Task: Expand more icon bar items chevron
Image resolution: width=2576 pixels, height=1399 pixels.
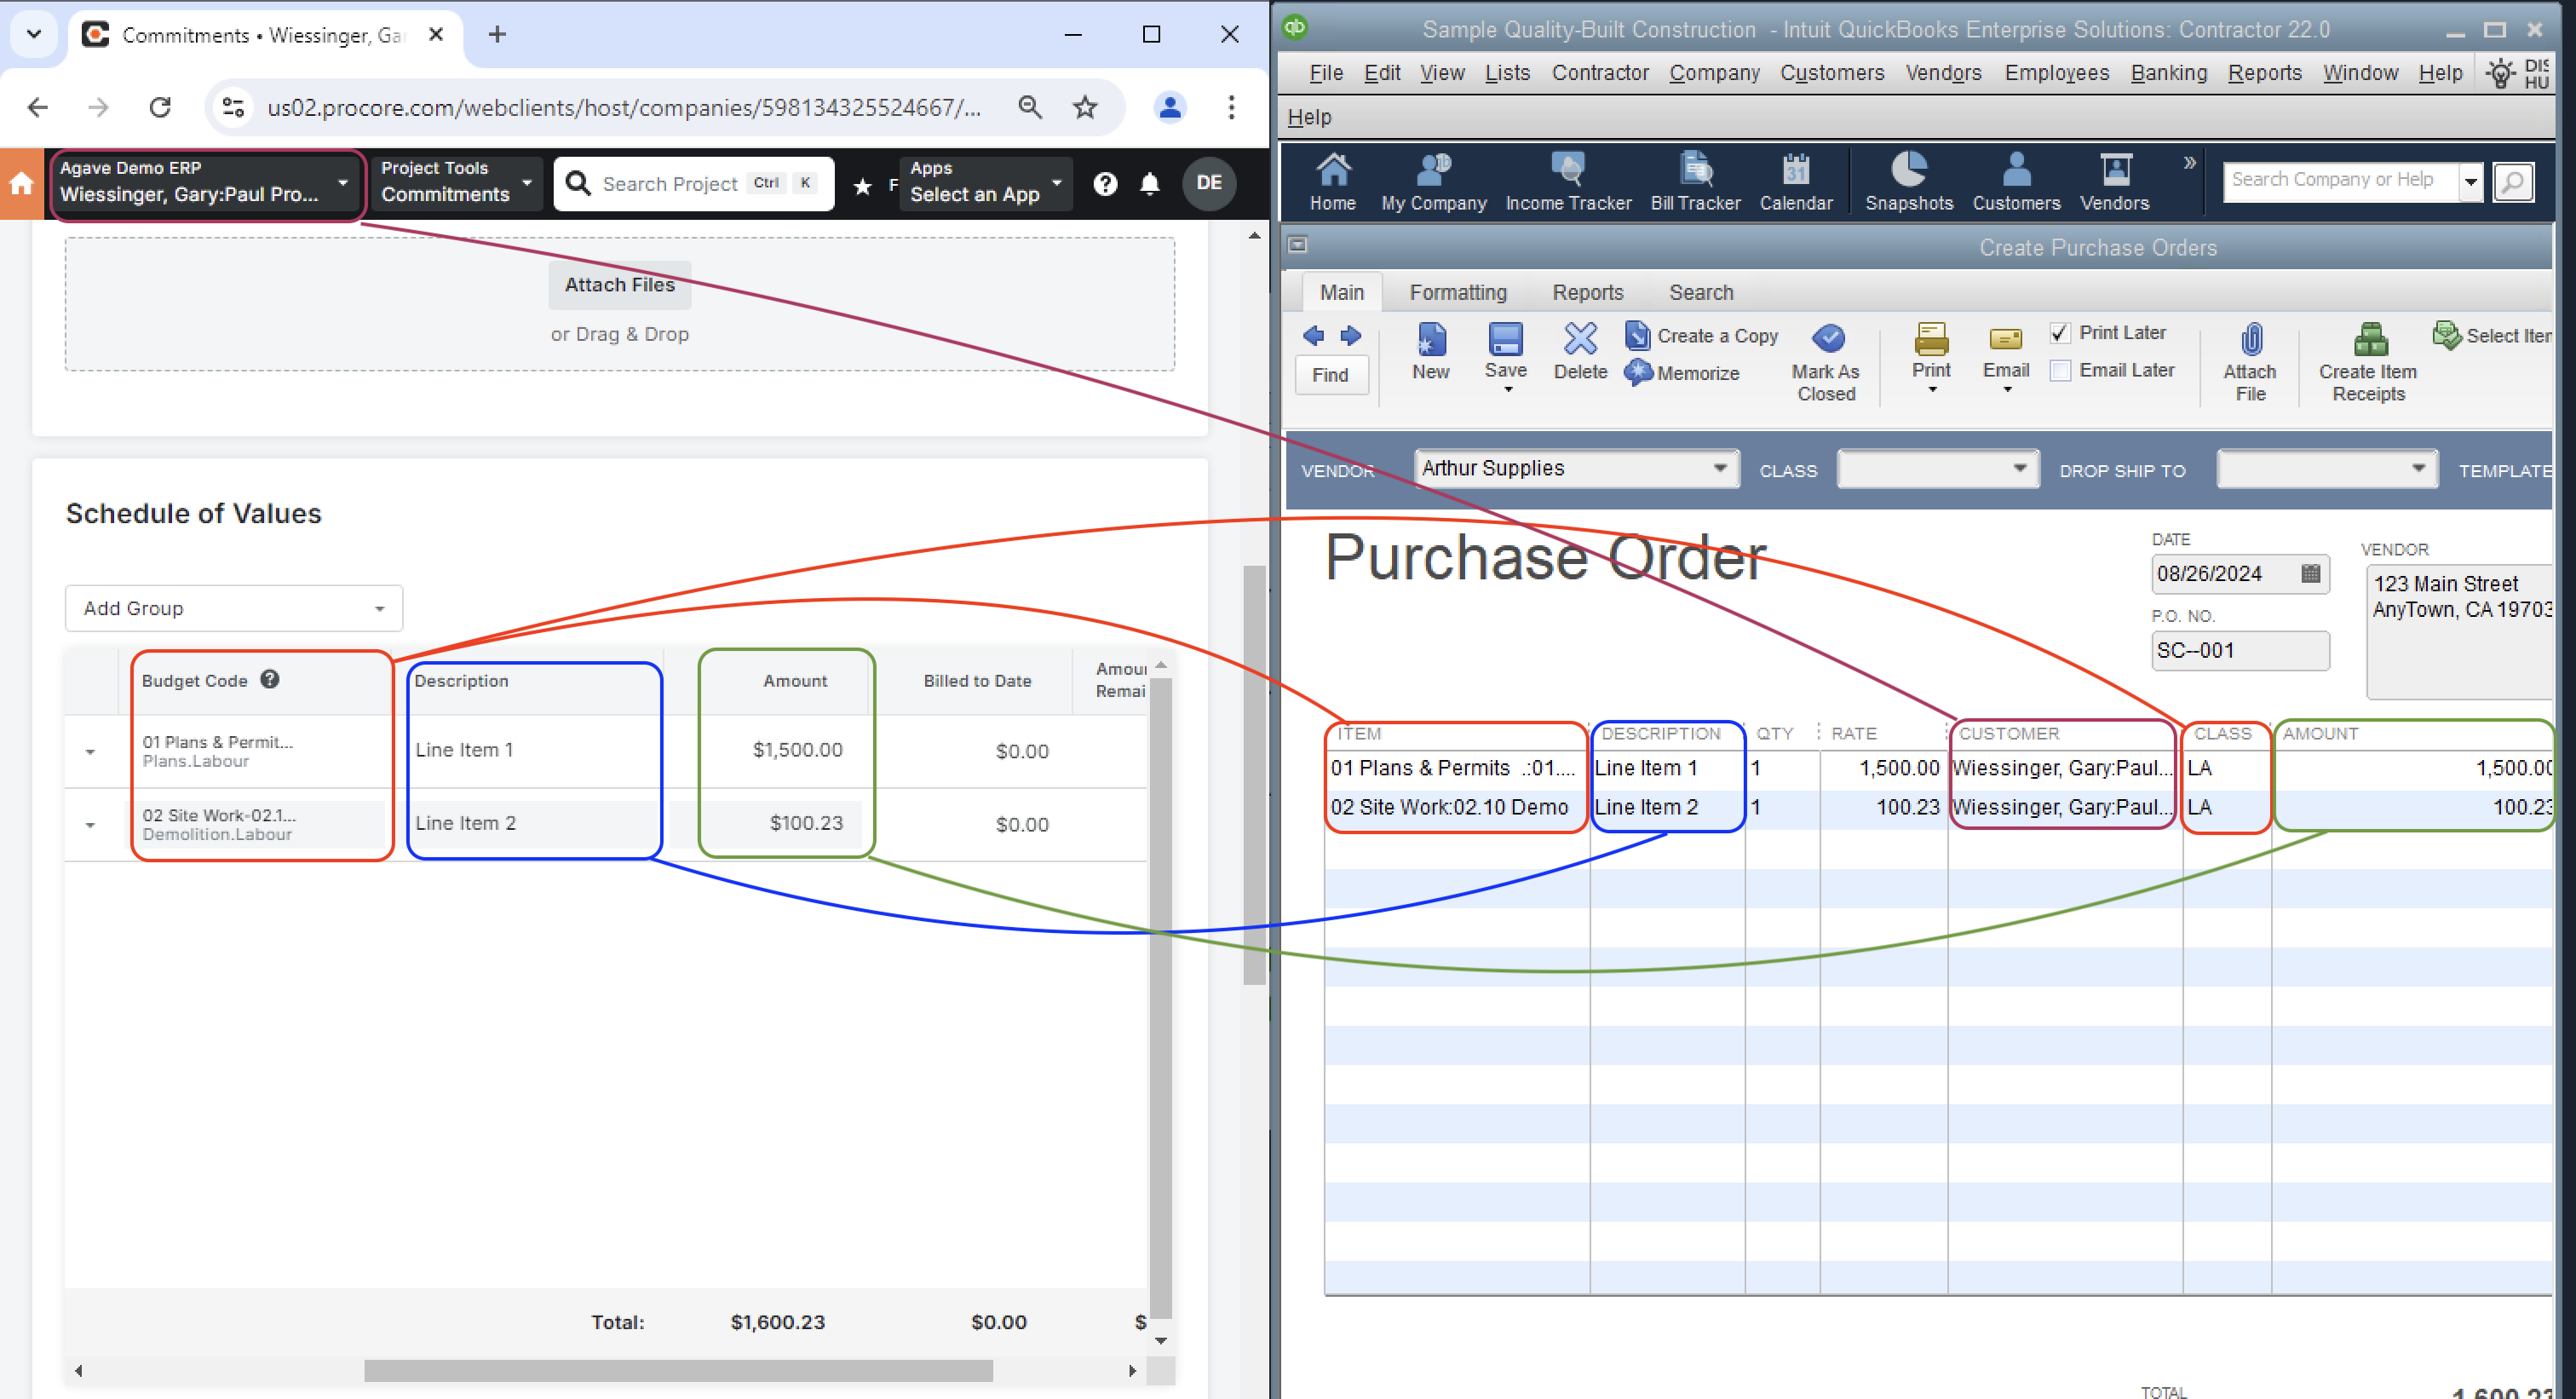Action: 2189,162
